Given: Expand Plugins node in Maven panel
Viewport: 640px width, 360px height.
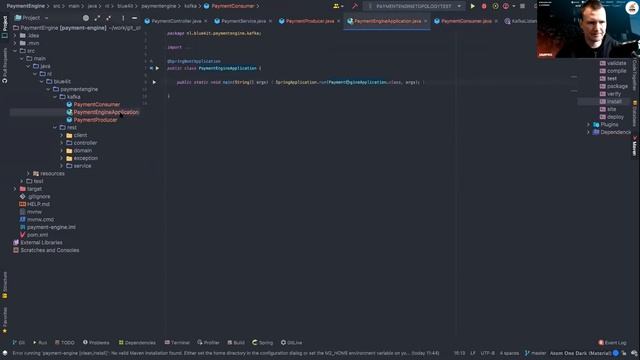Looking at the screenshot, I should 589,124.
